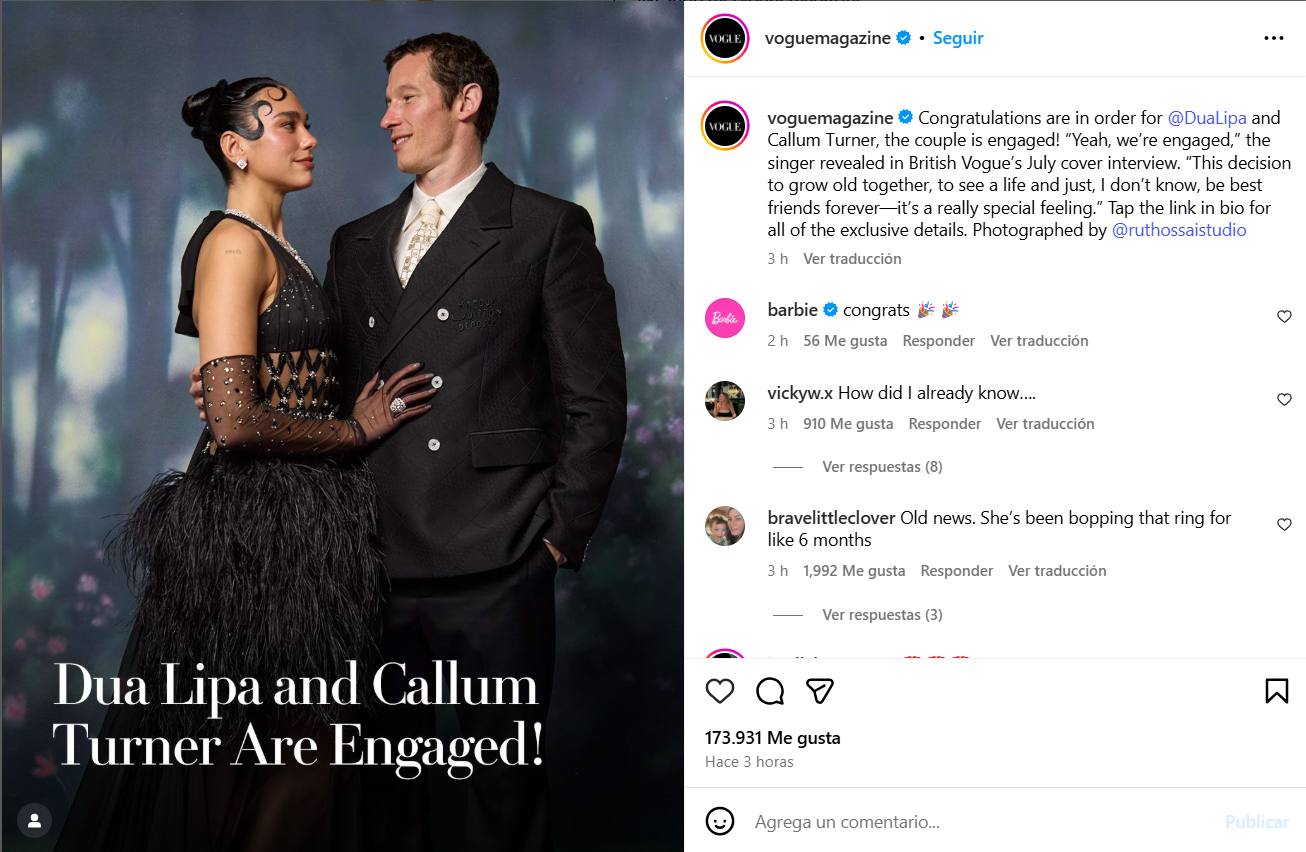Viewport: 1306px width, 852px height.
Task: Open the three-dot more options menu
Action: coord(1273,38)
